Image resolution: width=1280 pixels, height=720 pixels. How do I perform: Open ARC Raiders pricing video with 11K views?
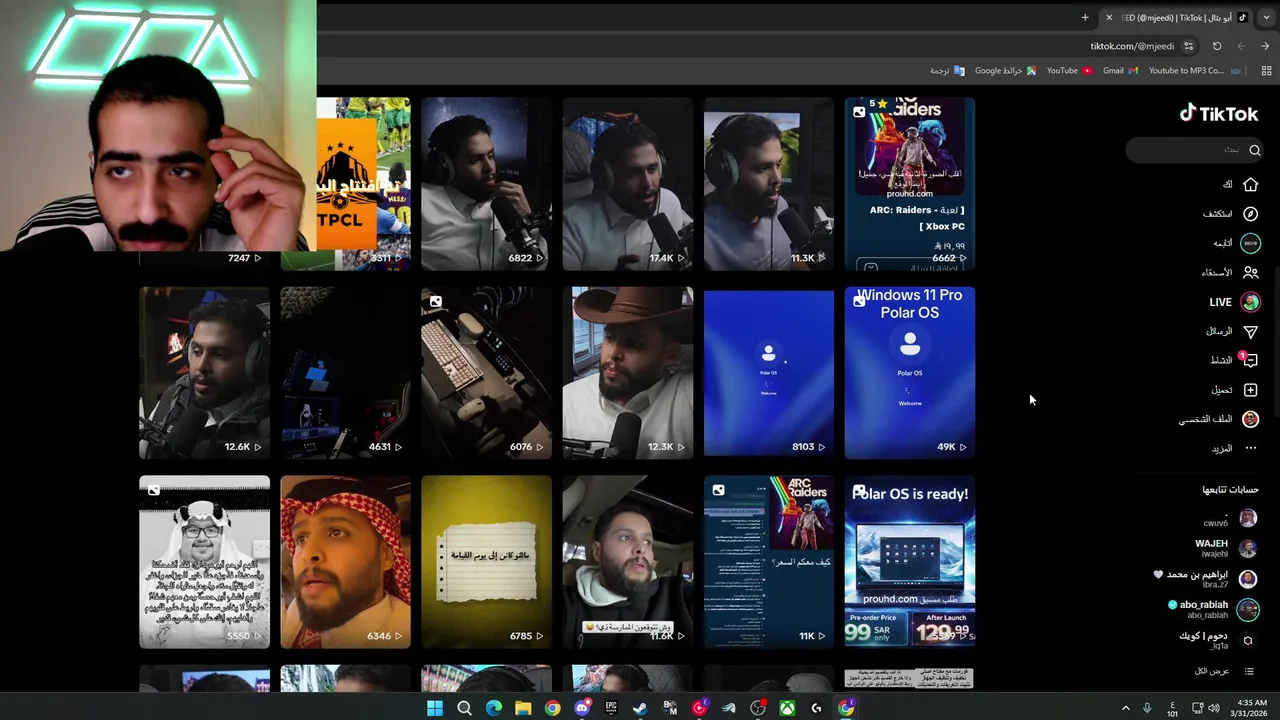[x=769, y=562]
